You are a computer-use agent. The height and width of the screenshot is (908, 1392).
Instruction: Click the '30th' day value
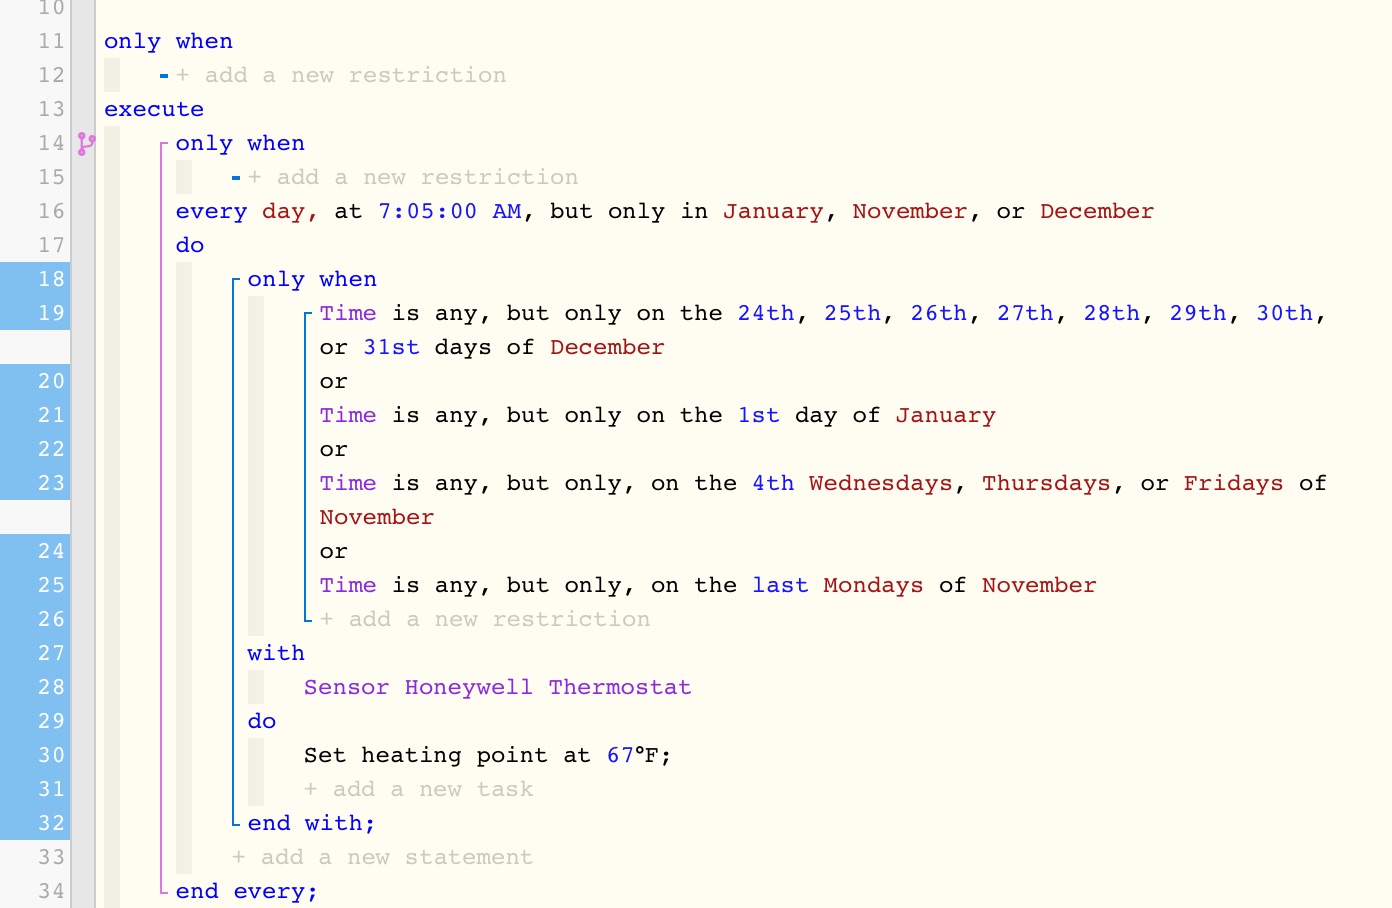click(1285, 313)
